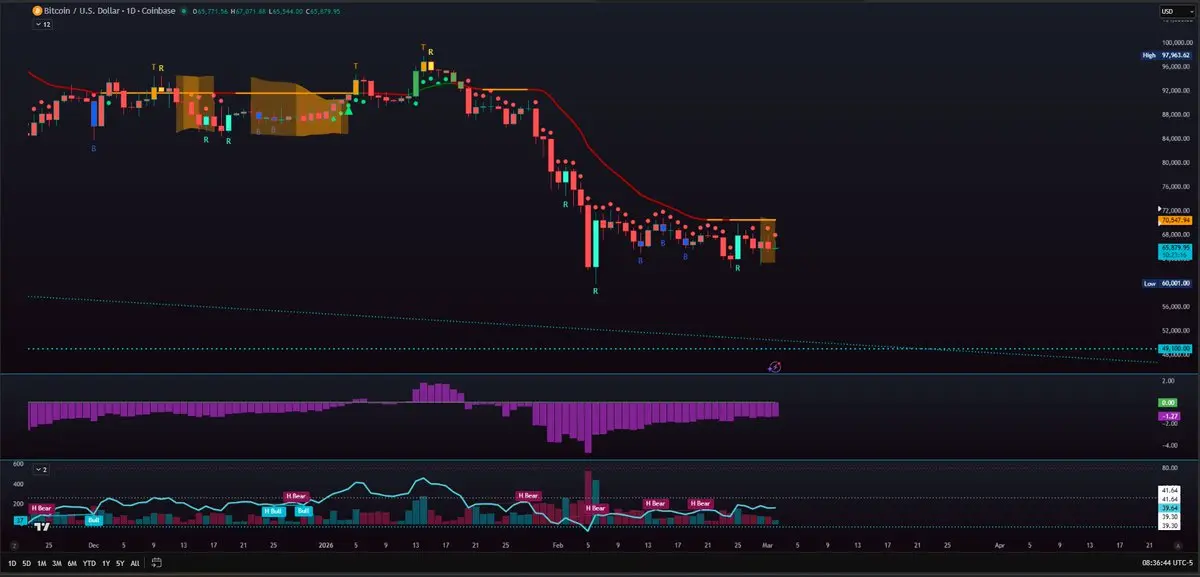Screen dimensions: 1200x577
Task: Select the 1M time range
Action: [x=41, y=563]
